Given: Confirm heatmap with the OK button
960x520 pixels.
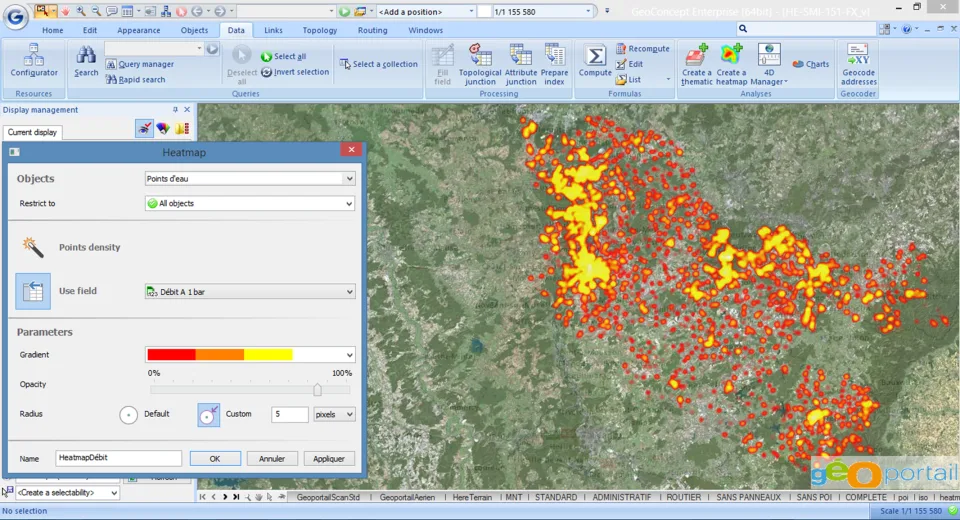Looking at the screenshot, I should 215,459.
